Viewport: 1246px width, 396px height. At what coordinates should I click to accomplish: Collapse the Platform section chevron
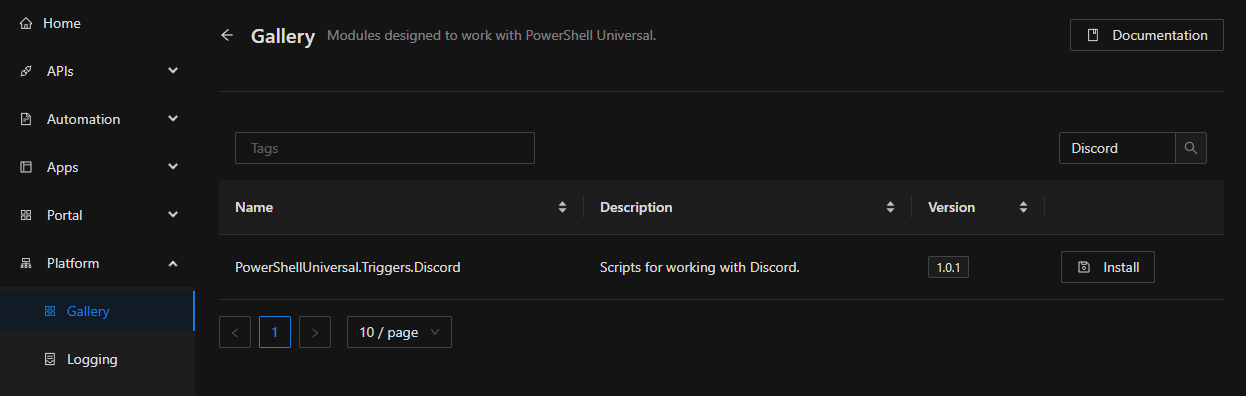173,263
